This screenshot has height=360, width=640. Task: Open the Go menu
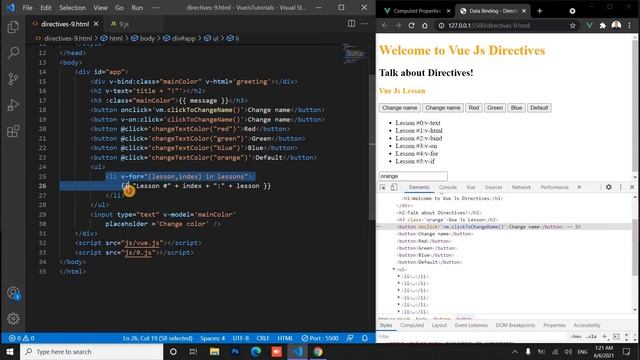pos(119,8)
